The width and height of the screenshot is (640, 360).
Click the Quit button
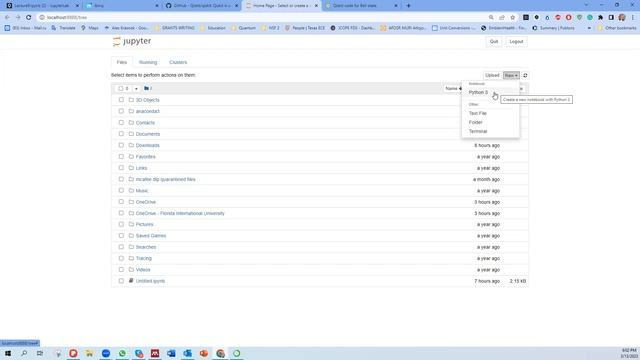click(x=494, y=42)
